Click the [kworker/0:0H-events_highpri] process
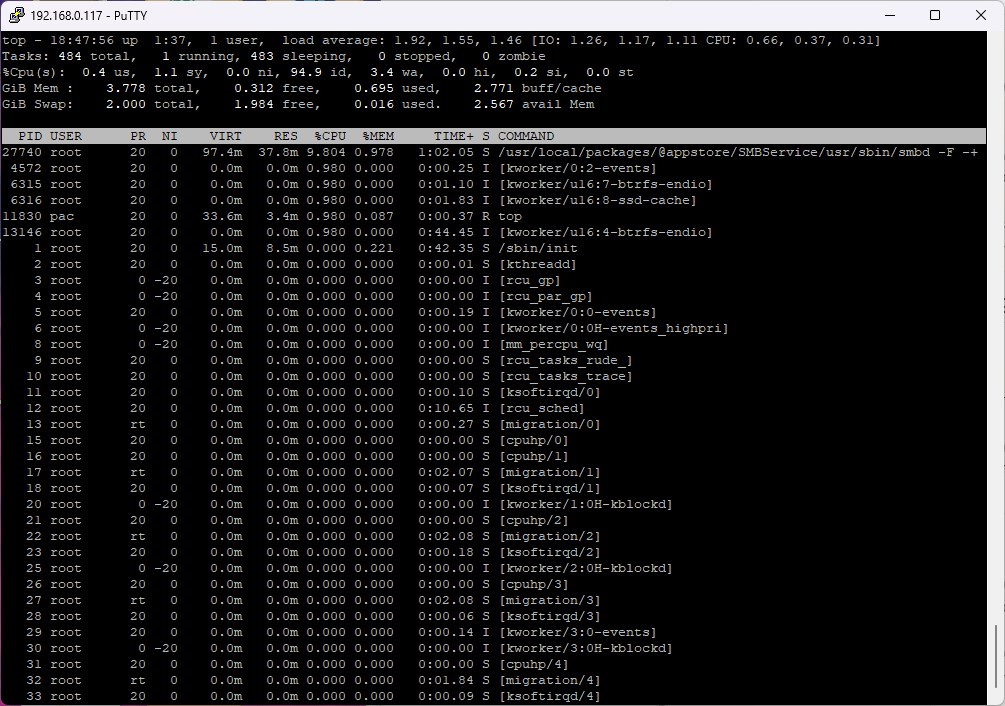The height and width of the screenshot is (706, 1005). coord(613,328)
